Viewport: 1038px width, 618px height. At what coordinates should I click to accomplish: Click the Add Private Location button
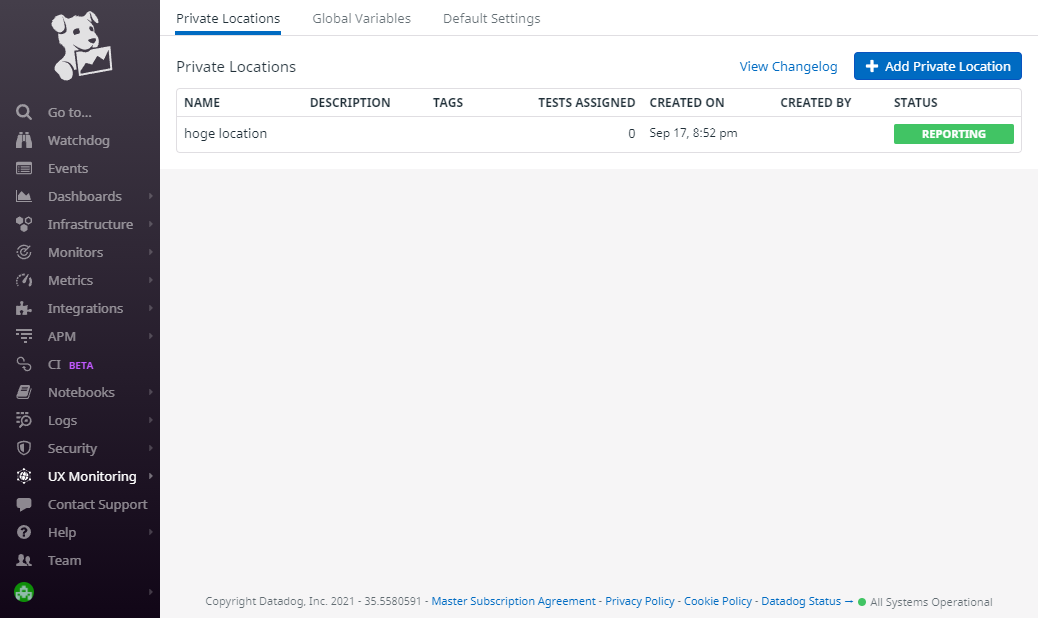937,66
